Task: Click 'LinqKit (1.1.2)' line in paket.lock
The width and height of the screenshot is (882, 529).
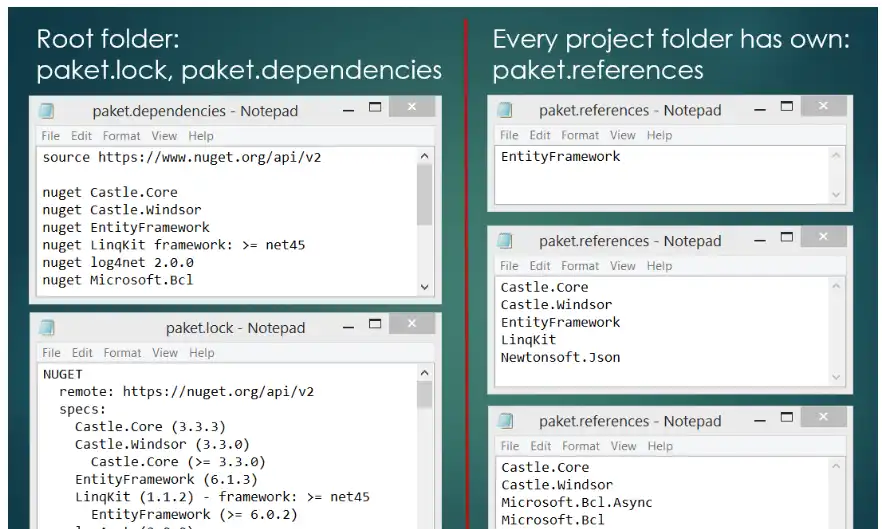Action: click(222, 497)
